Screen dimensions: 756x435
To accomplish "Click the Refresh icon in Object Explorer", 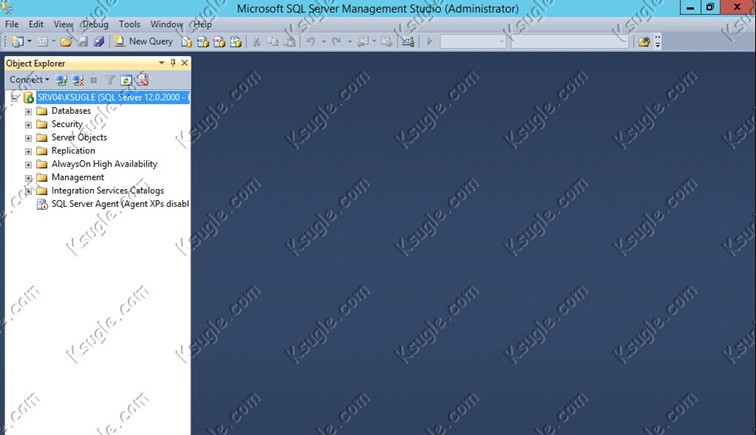I will [x=126, y=80].
